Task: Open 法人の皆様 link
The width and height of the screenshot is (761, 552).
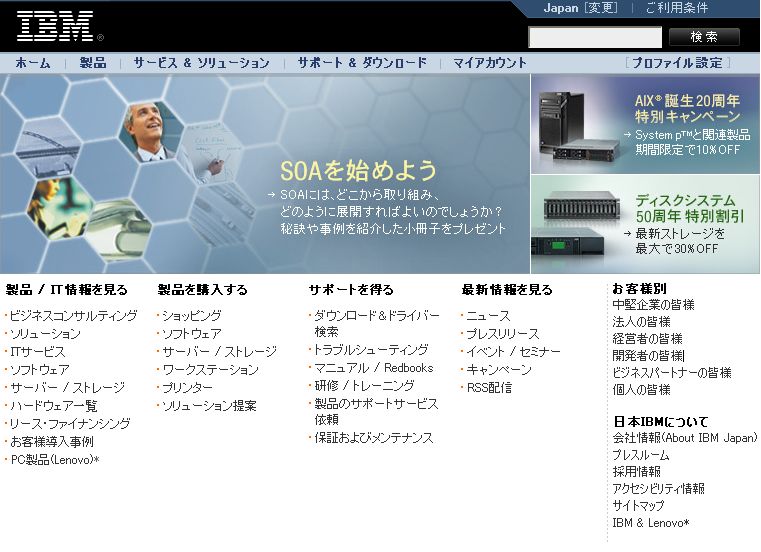Action: click(x=641, y=322)
